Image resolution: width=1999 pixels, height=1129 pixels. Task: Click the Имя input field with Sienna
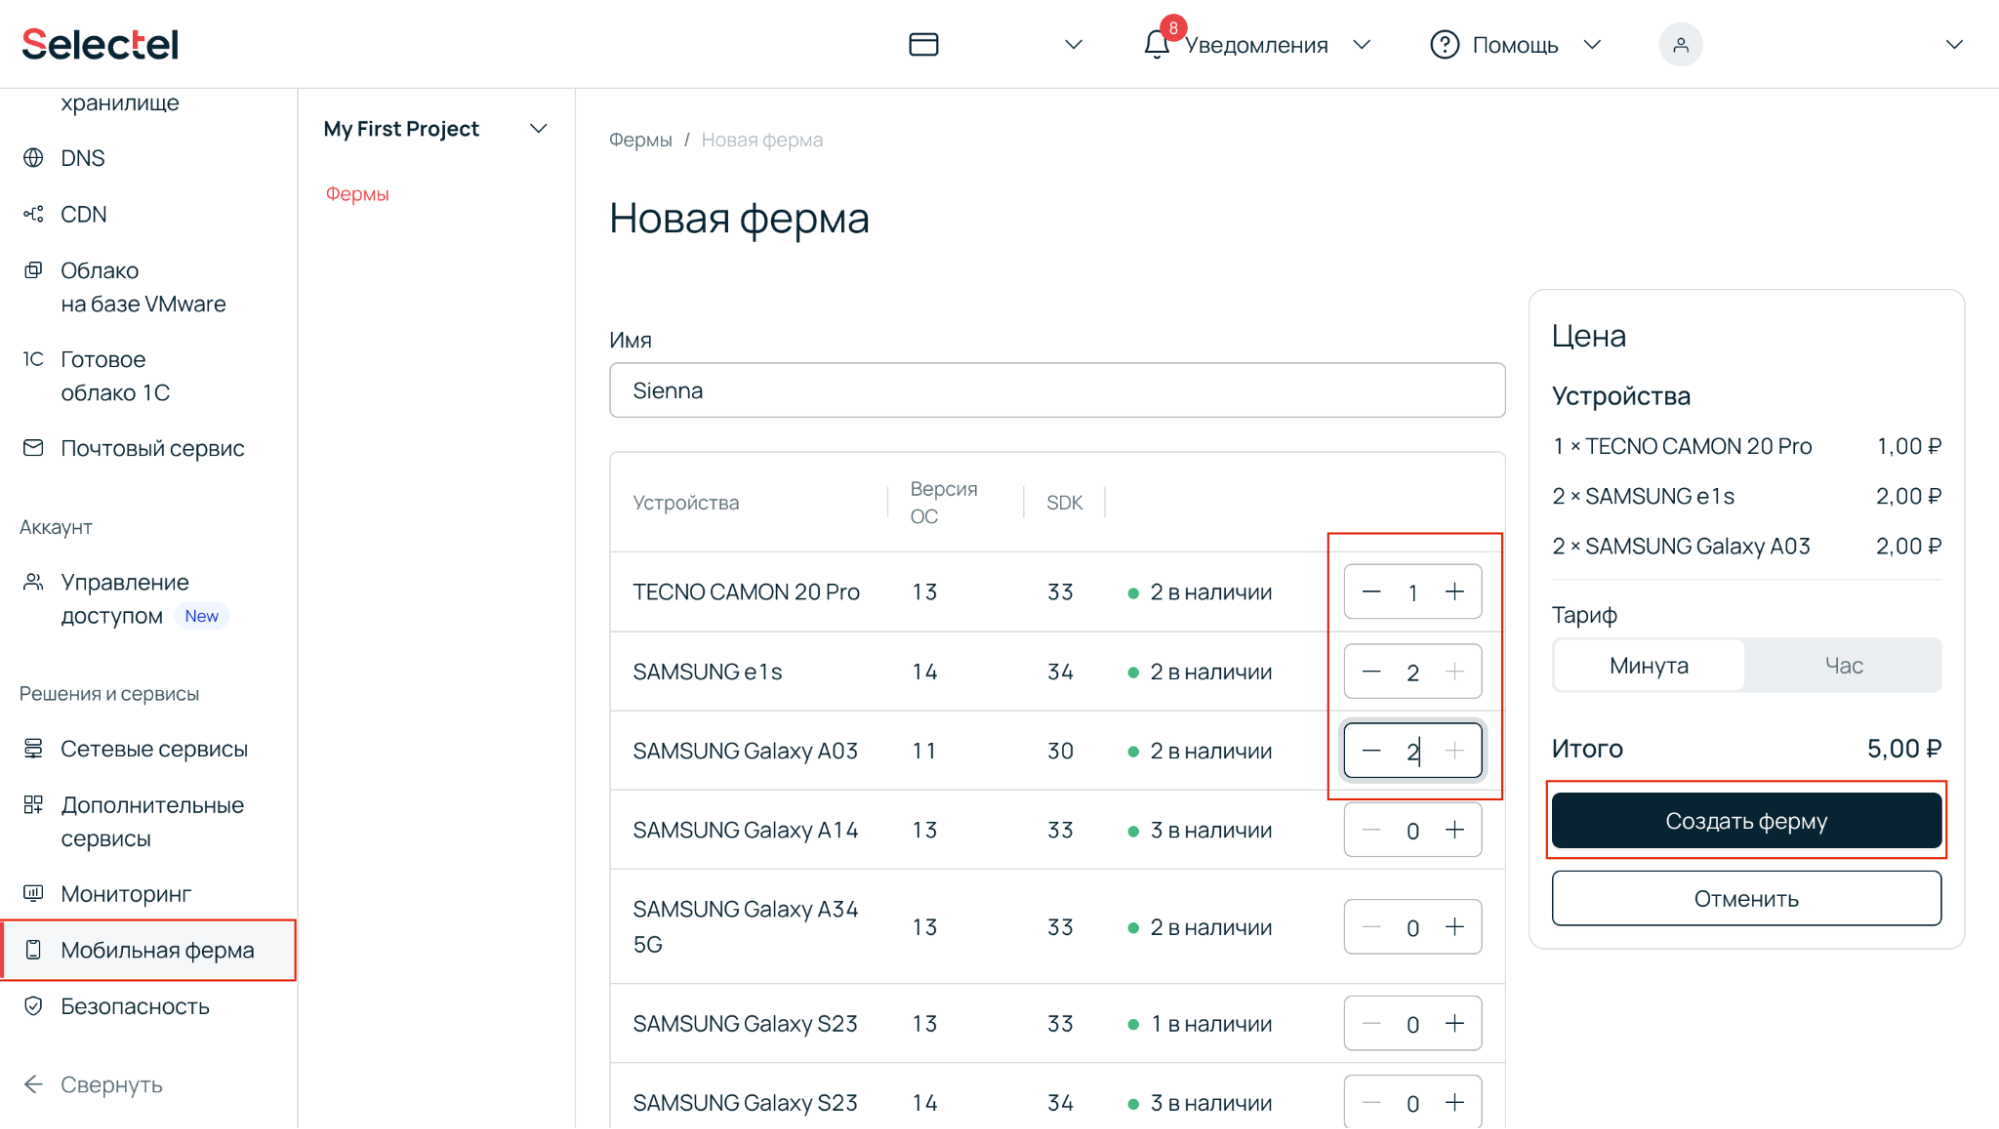(x=1056, y=391)
